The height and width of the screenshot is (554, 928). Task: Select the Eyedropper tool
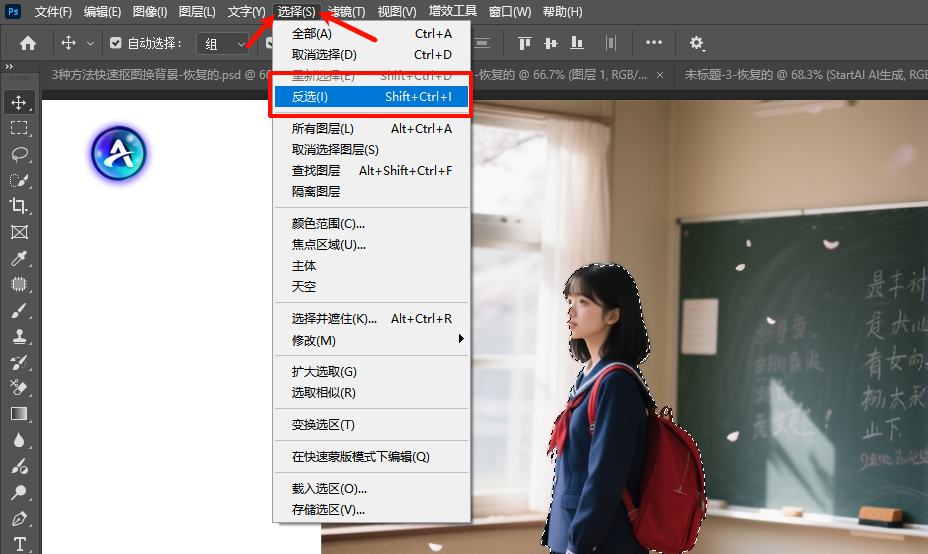point(19,258)
